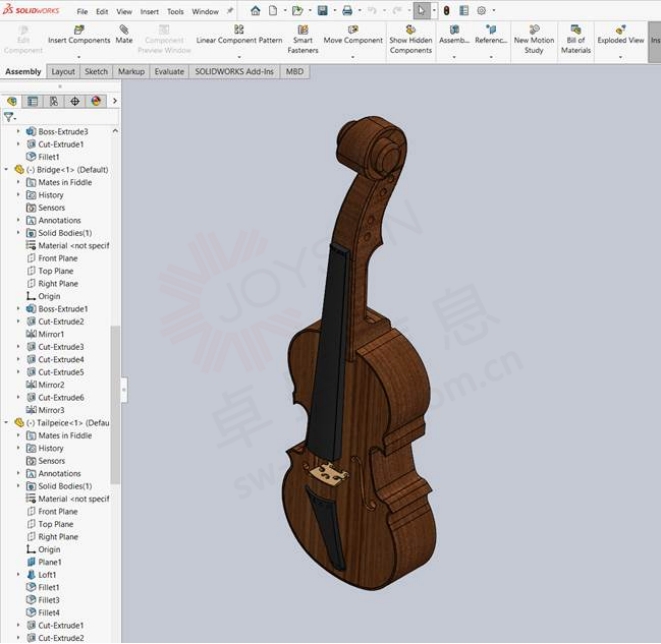Screen dimensions: 661x644
Task: Click the Insert Components icon
Action: (x=79, y=30)
